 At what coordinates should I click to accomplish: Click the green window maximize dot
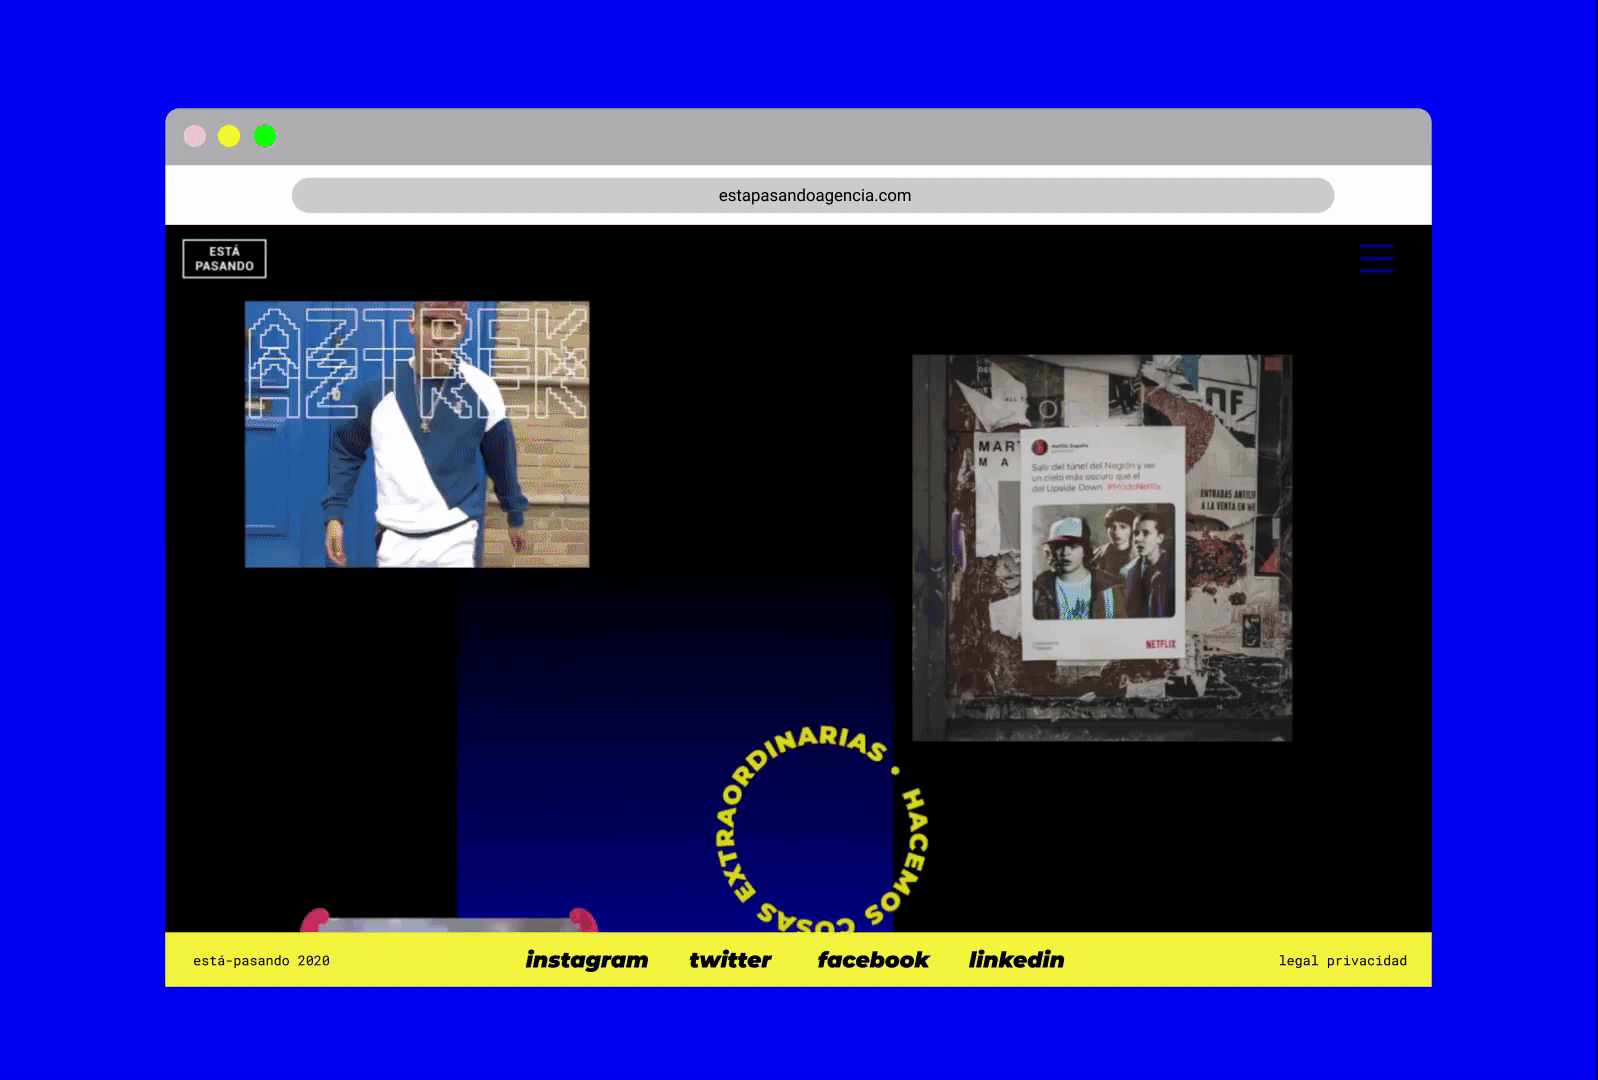point(264,136)
